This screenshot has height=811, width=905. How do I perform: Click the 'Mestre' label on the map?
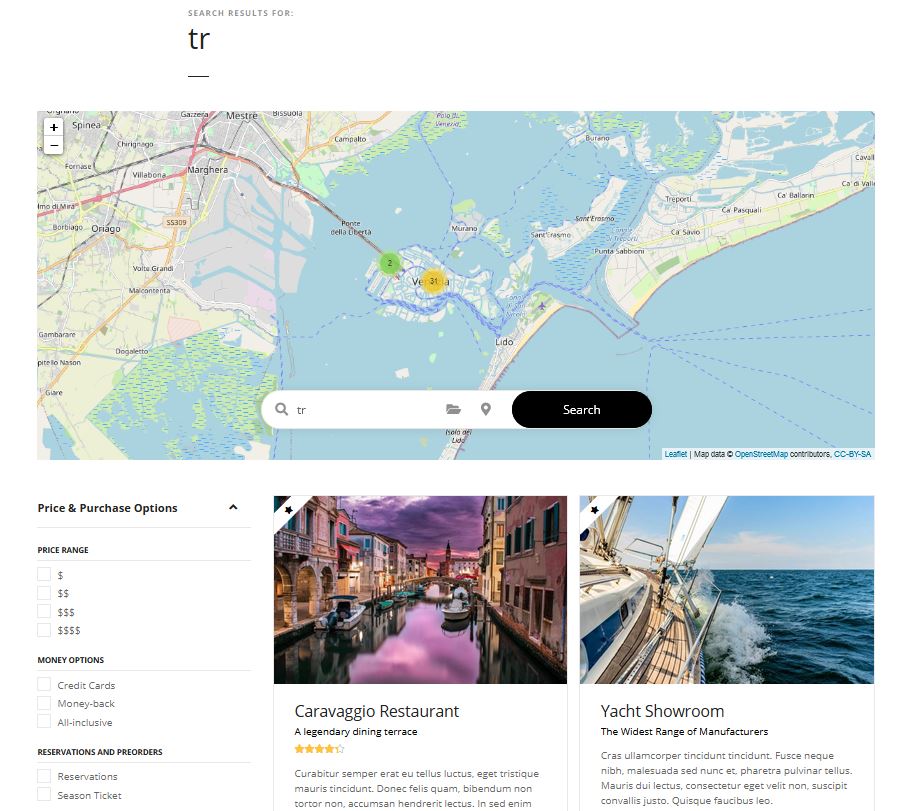tap(242, 115)
